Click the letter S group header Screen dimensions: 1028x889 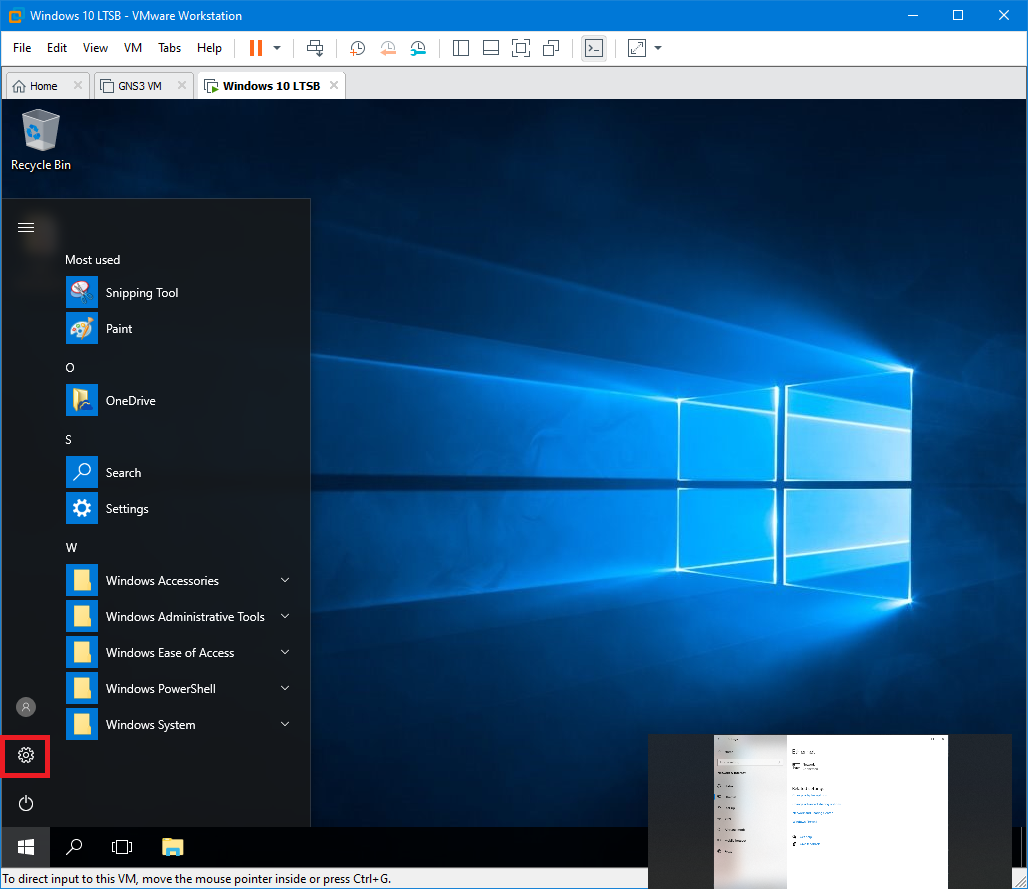[x=69, y=440]
